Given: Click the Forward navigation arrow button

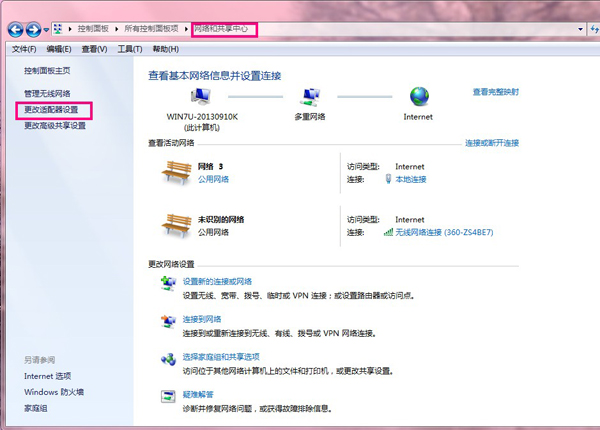Looking at the screenshot, I should (x=32, y=29).
